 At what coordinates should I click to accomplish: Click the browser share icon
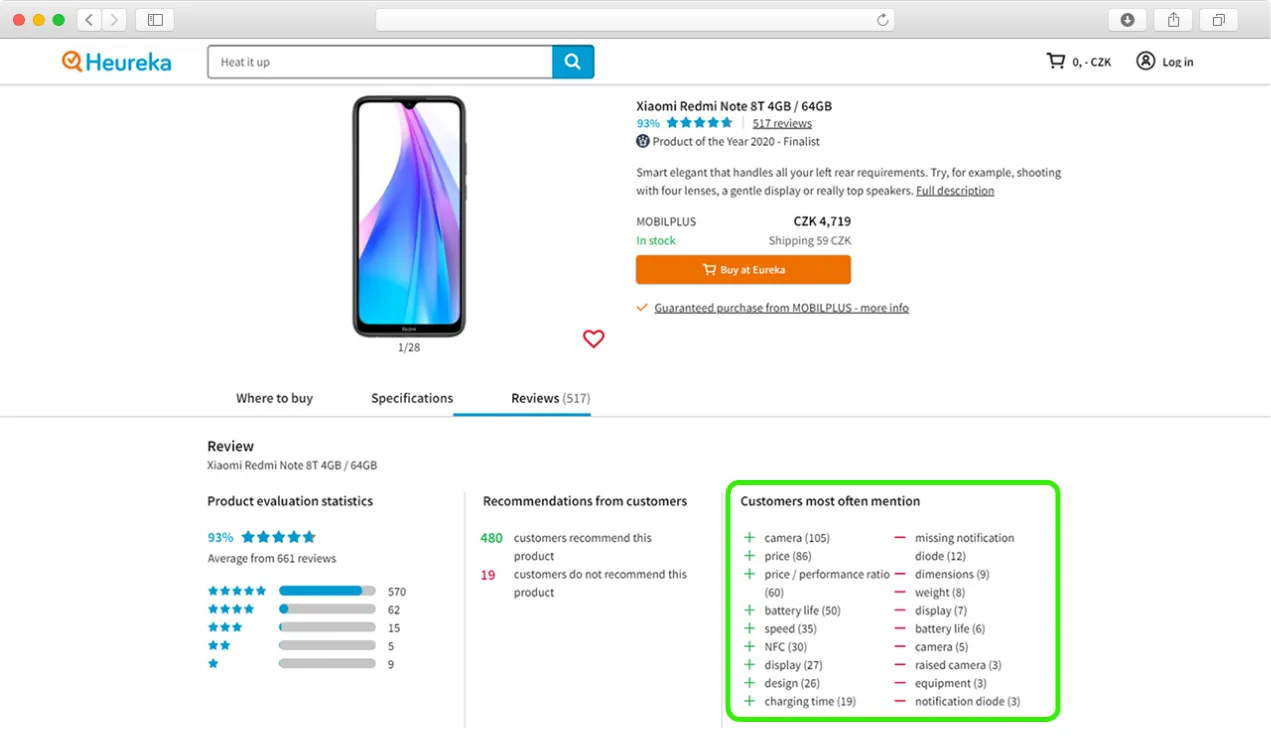point(1172,19)
